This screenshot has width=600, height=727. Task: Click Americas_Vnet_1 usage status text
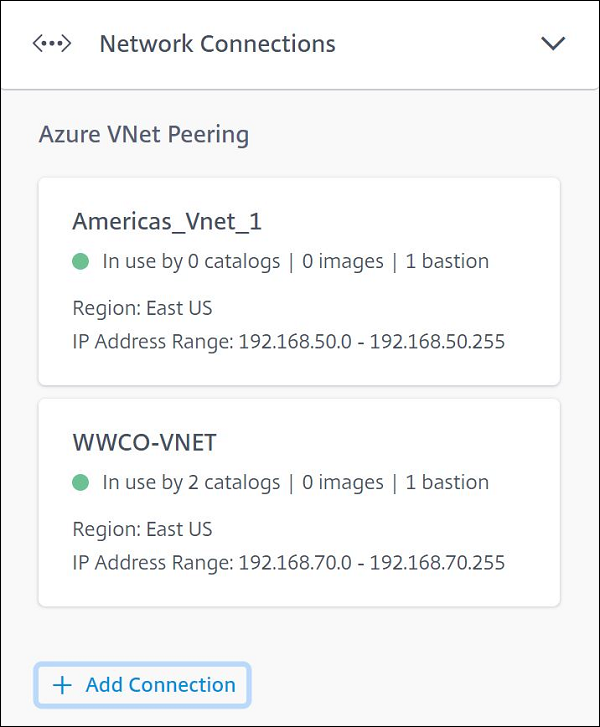(191, 262)
